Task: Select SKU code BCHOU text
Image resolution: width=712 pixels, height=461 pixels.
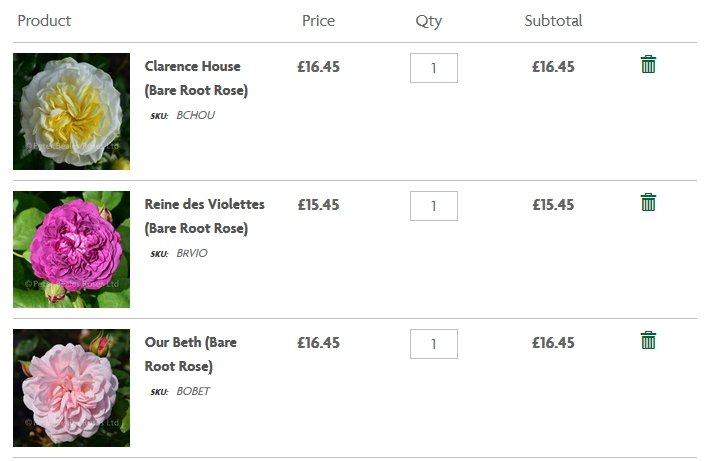Action: [x=196, y=115]
